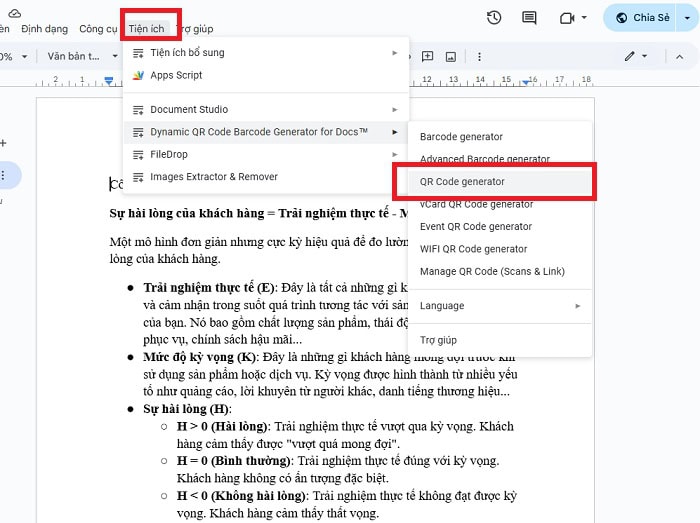Click the insert image toolbar icon
The height and width of the screenshot is (523, 700).
coord(451,57)
